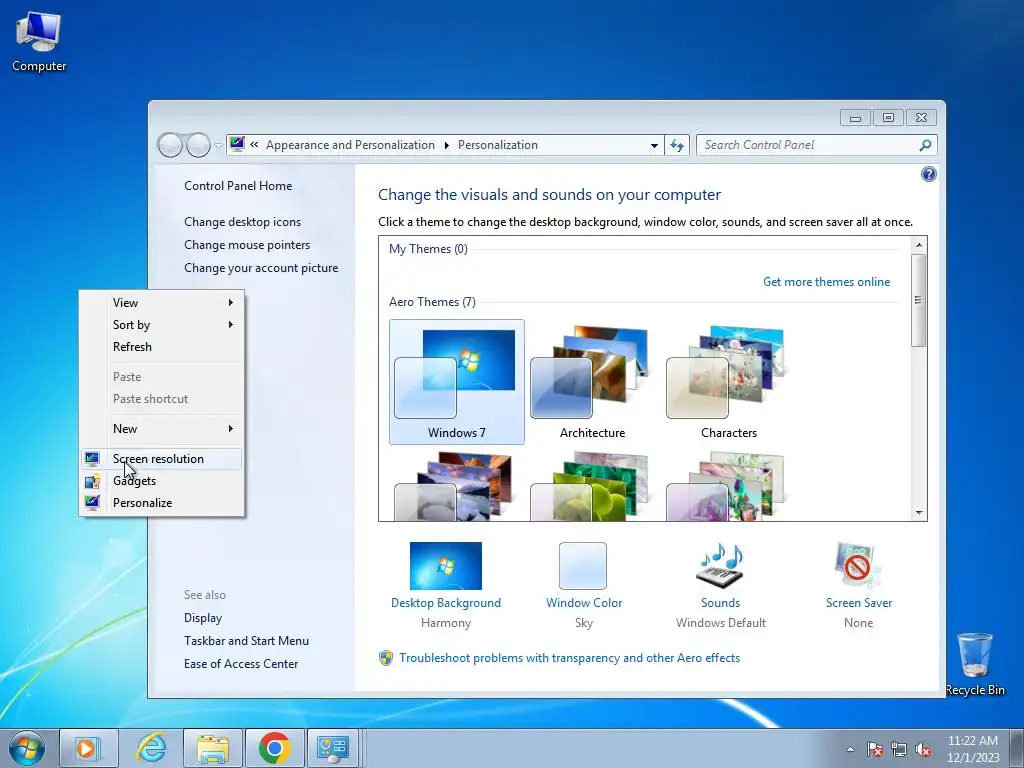
Task: Click Get more themes online
Action: pos(826,282)
